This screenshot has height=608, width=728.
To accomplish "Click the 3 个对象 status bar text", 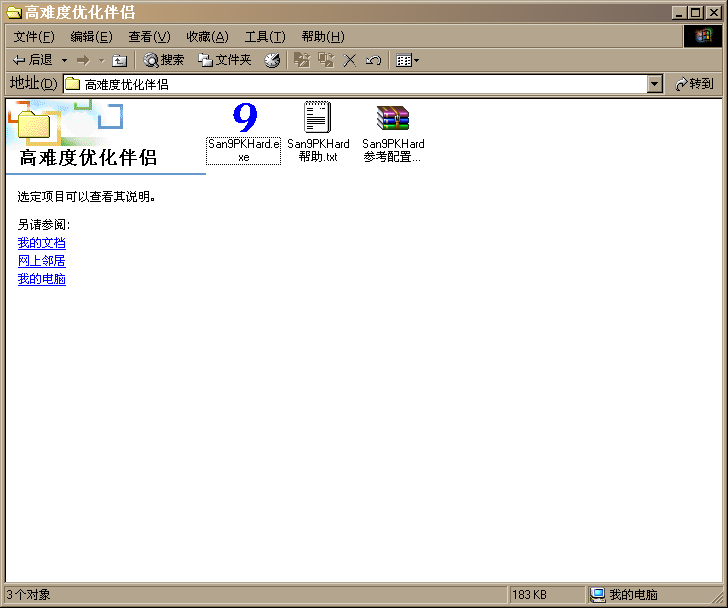I will pyautogui.click(x=28, y=595).
